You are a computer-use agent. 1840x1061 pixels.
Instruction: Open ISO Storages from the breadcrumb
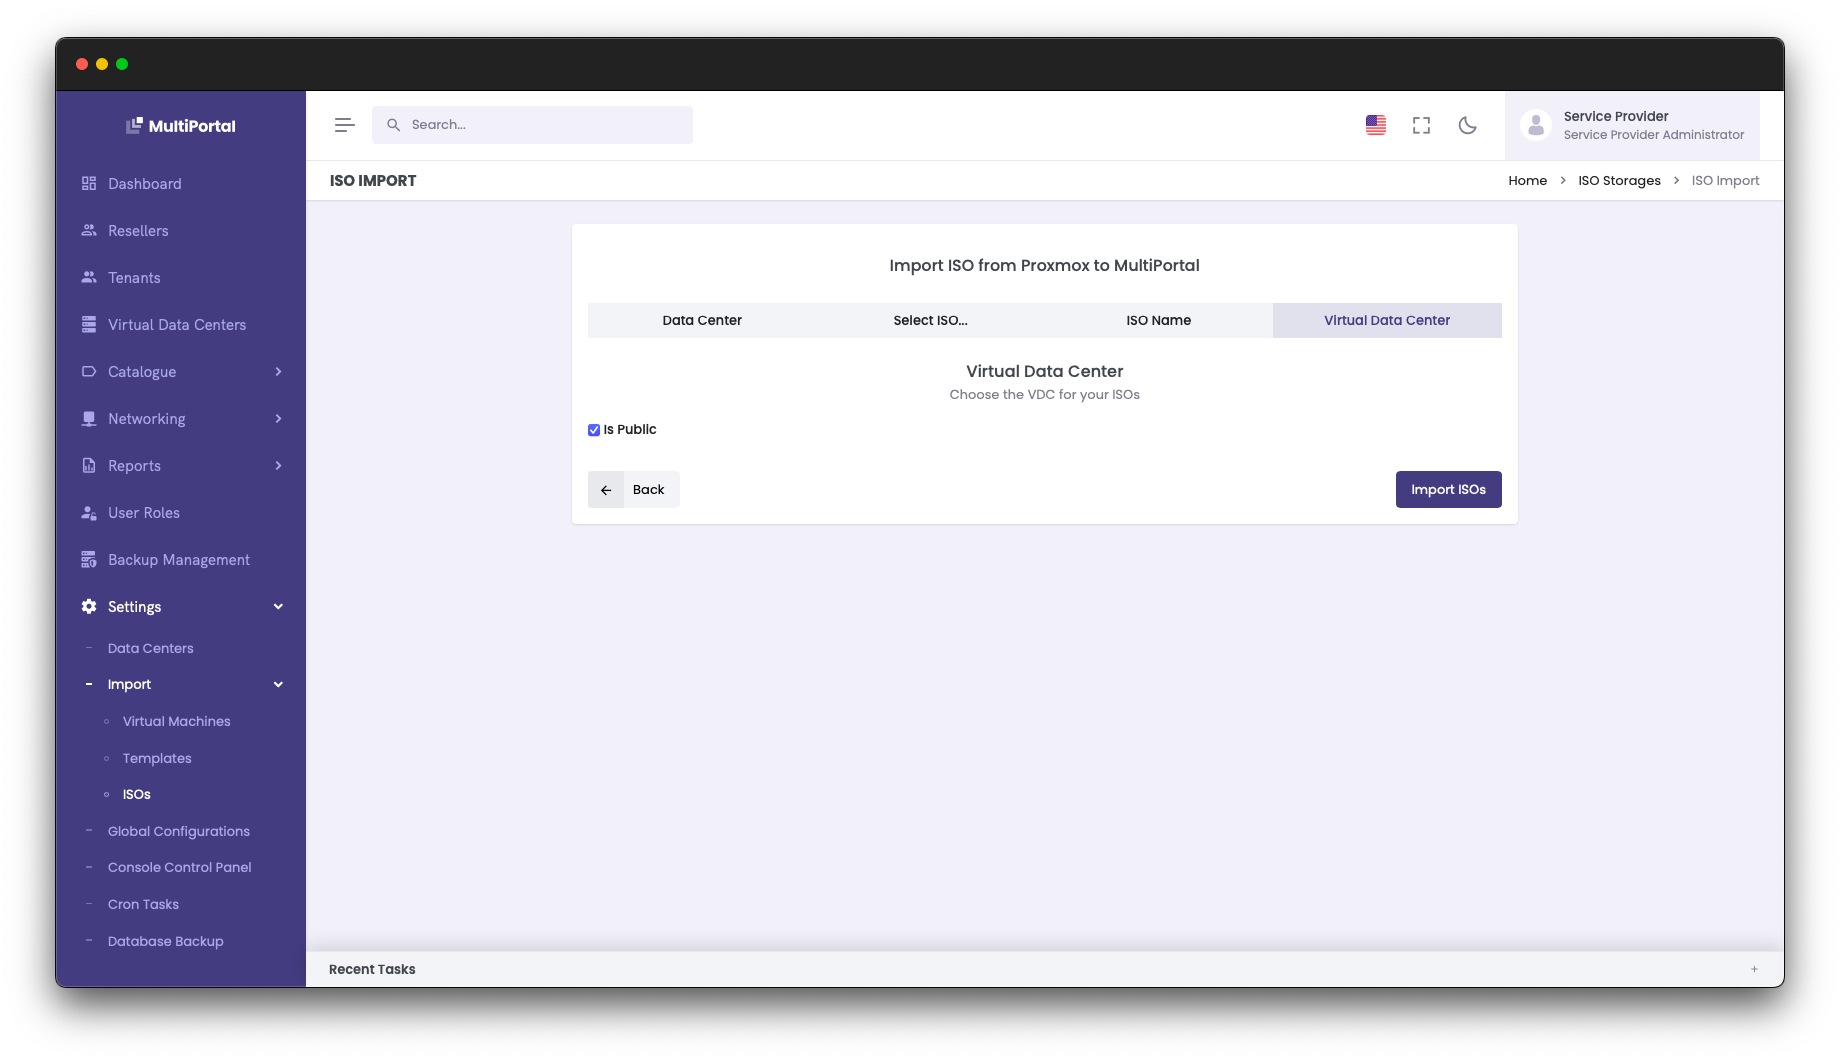(1618, 180)
